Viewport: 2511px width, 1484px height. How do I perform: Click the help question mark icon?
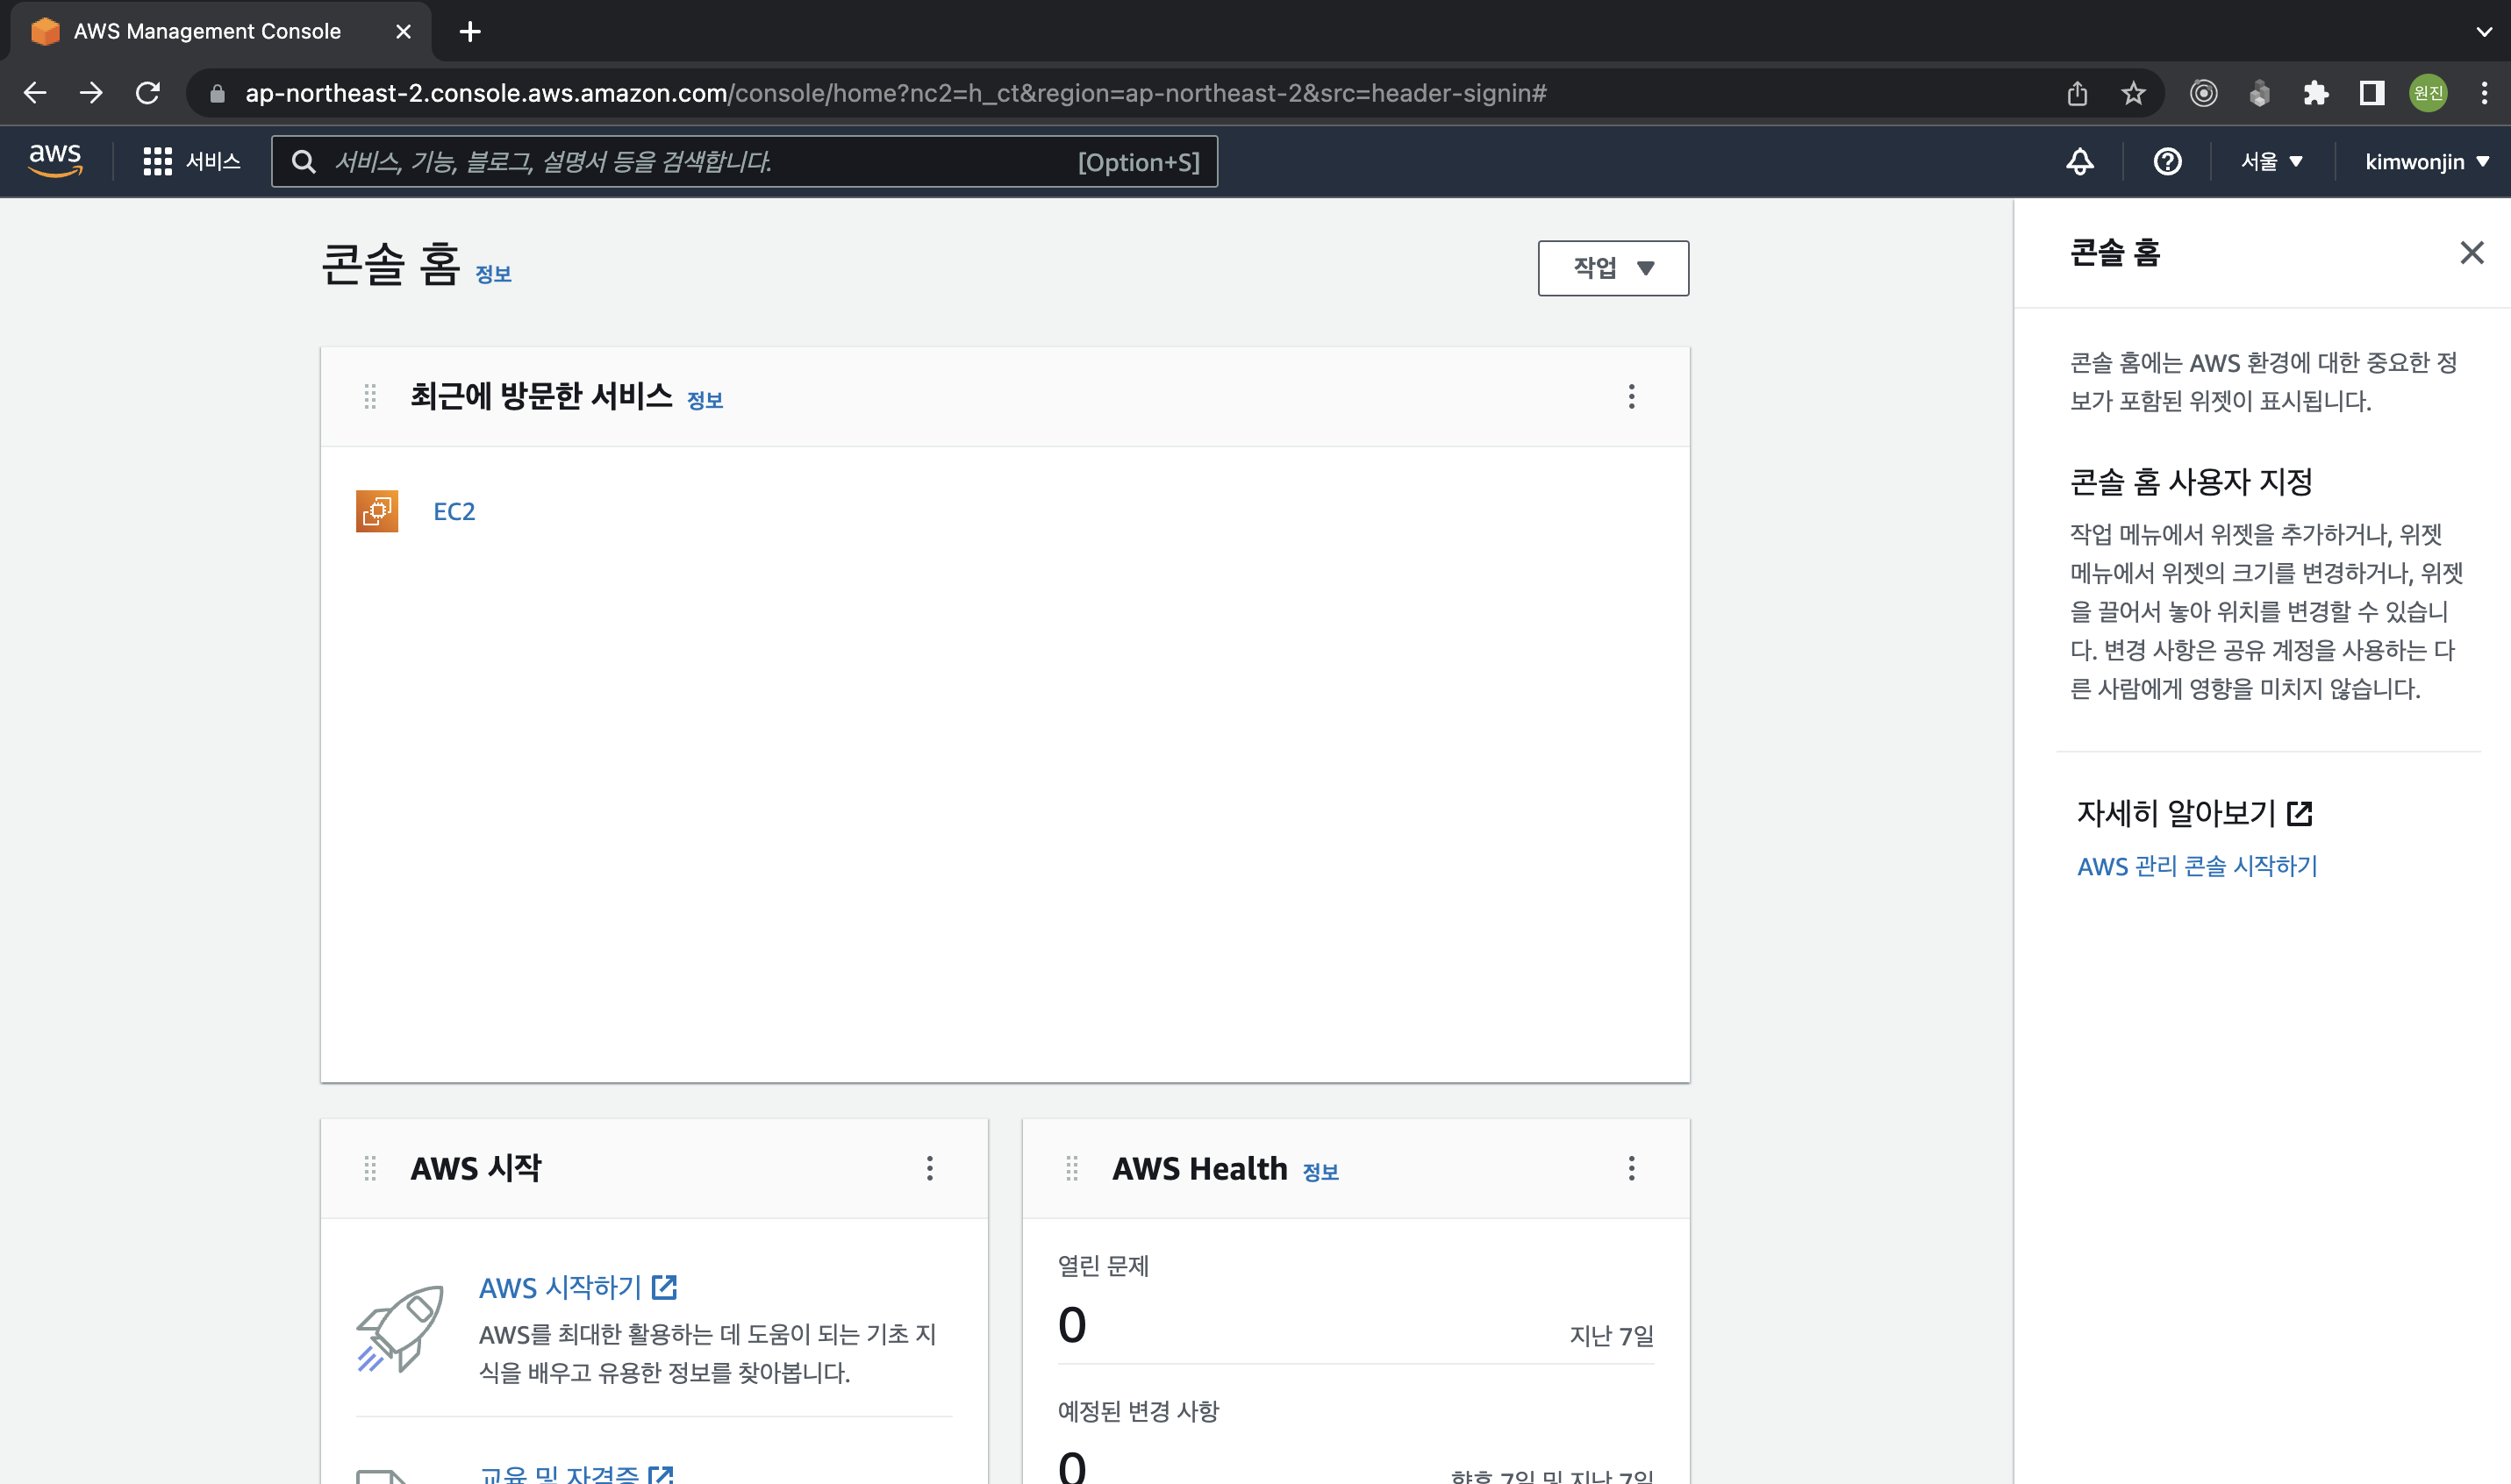tap(2167, 161)
